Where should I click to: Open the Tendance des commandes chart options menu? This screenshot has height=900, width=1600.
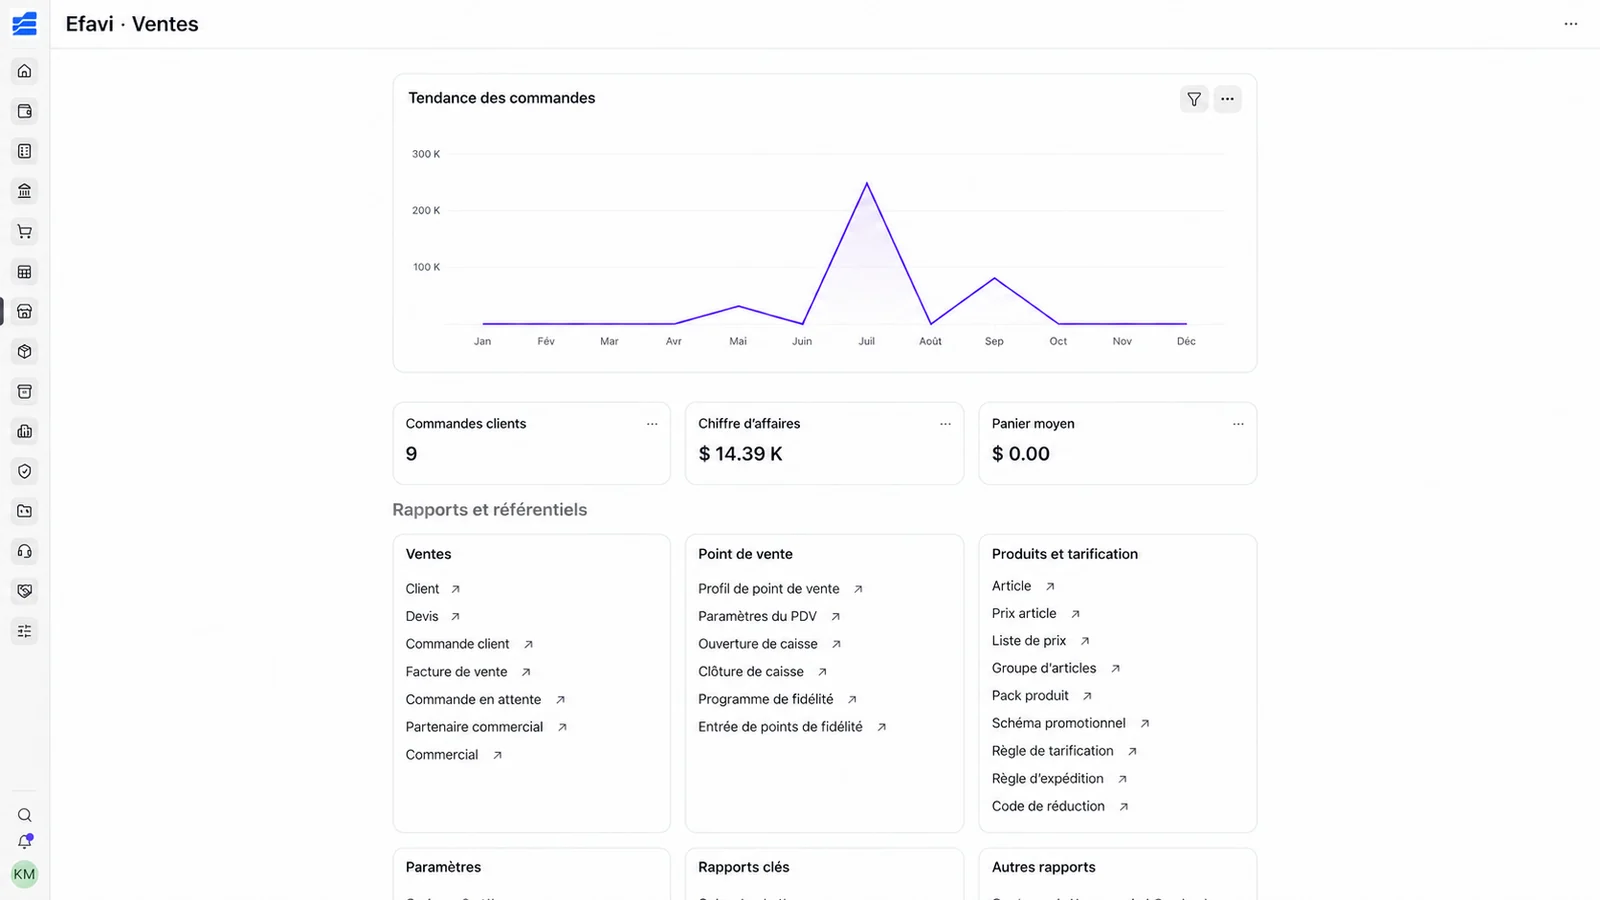coord(1227,99)
